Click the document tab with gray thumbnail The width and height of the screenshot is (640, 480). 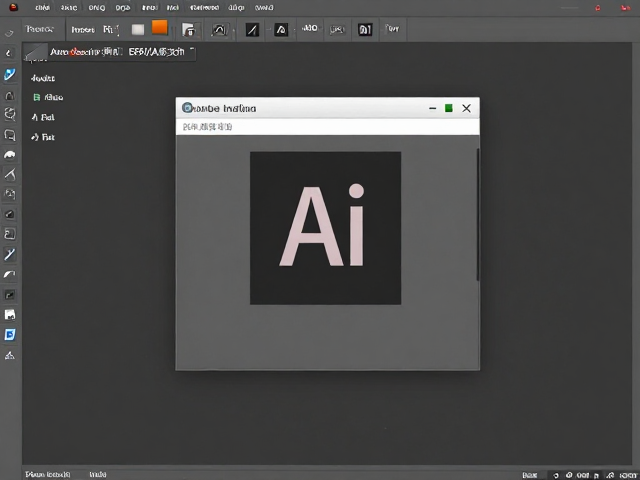click(x=109, y=52)
